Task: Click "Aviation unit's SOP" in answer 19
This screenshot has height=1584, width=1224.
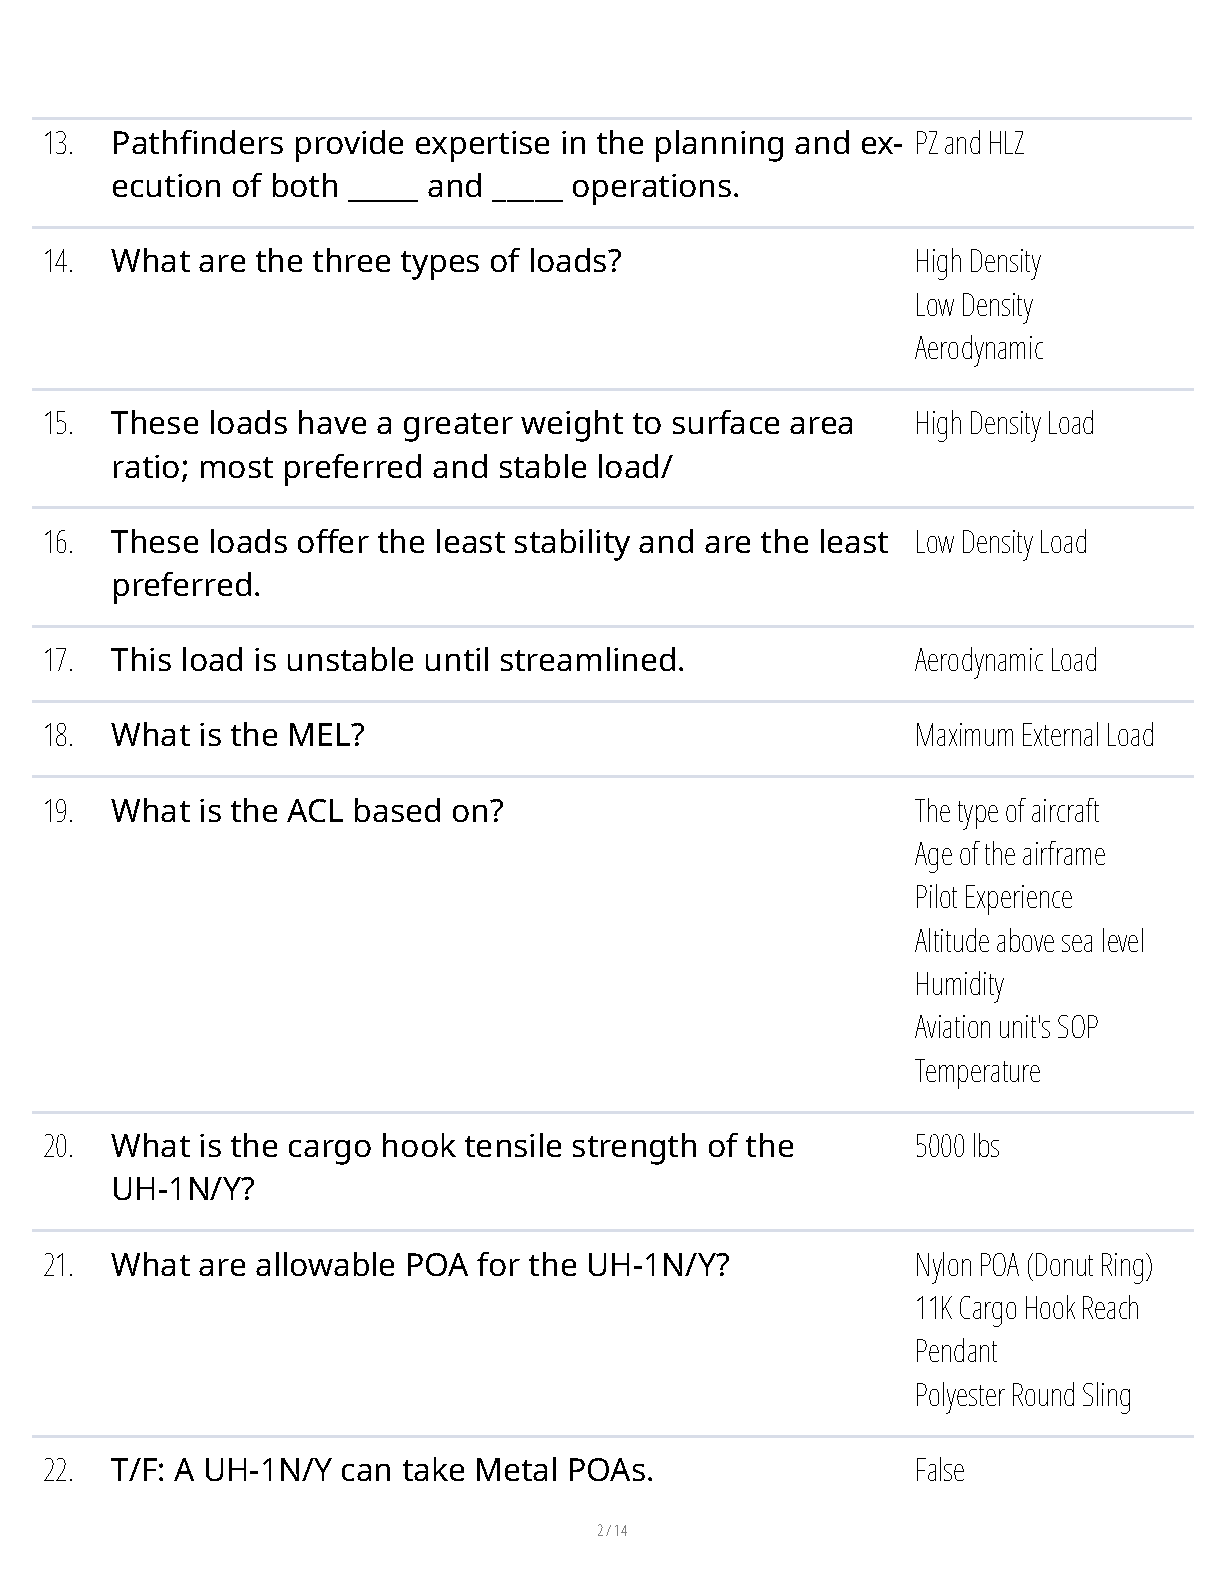Action: coord(1006,1028)
